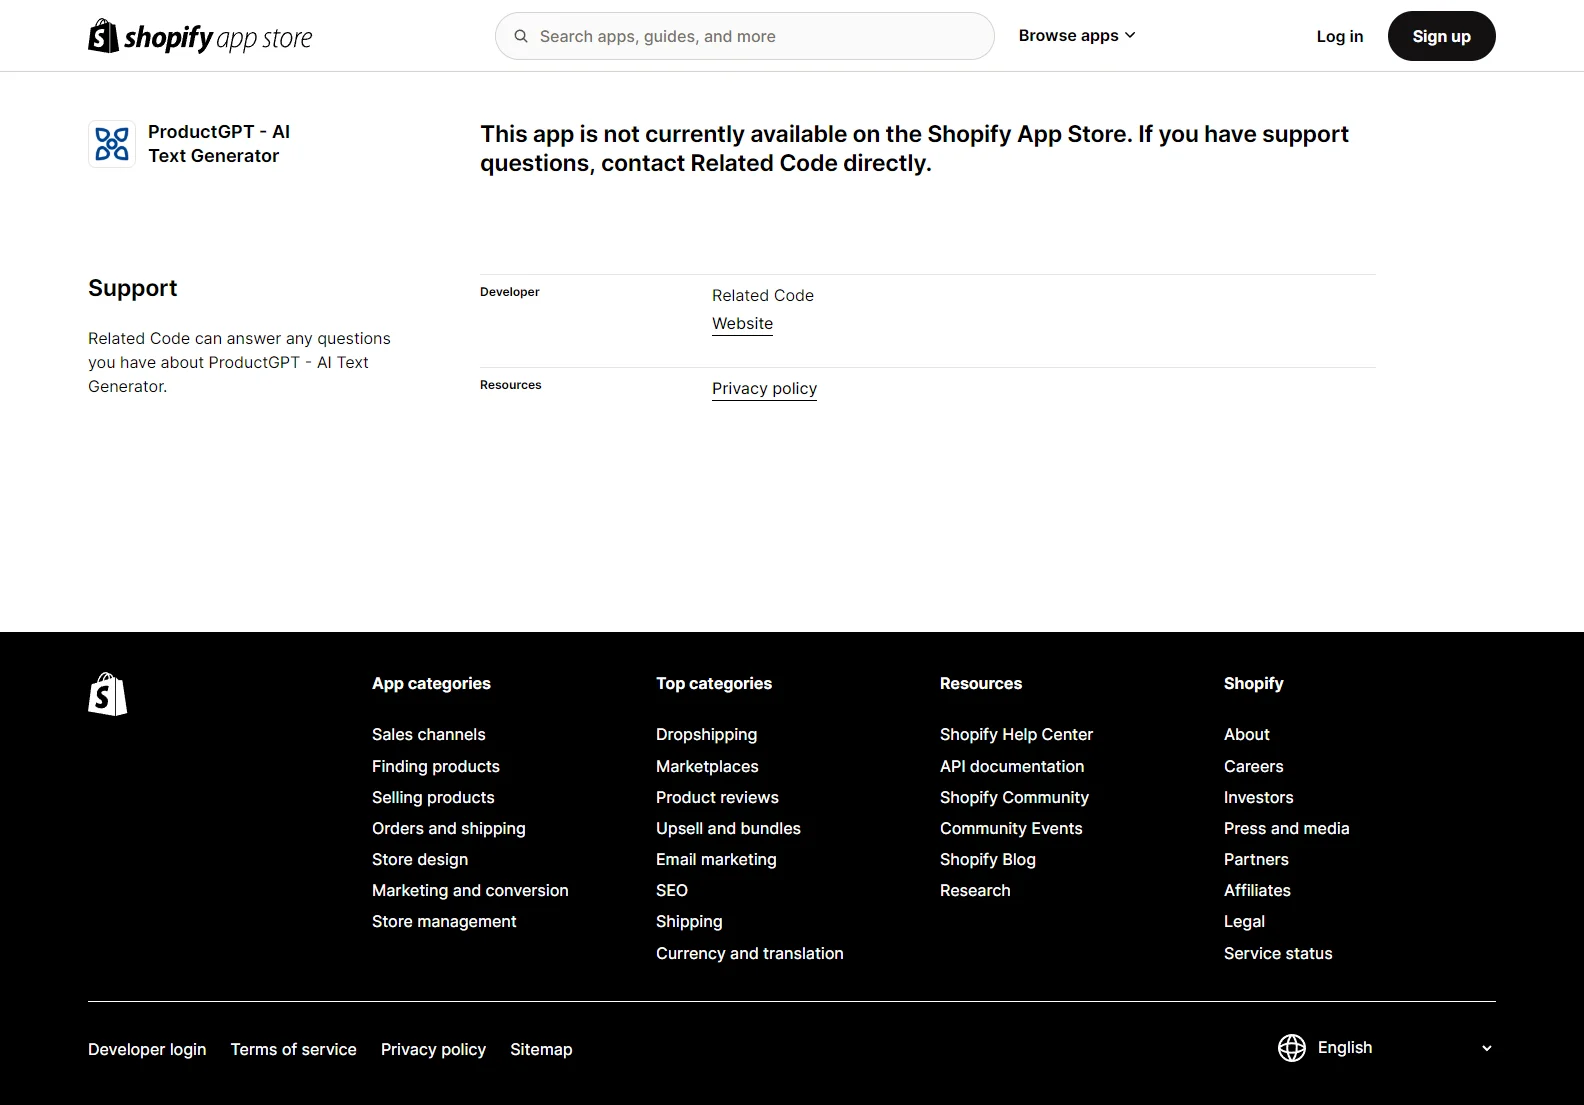Go to Shopify Community
Screen dimensions: 1584x1105
1014,798
